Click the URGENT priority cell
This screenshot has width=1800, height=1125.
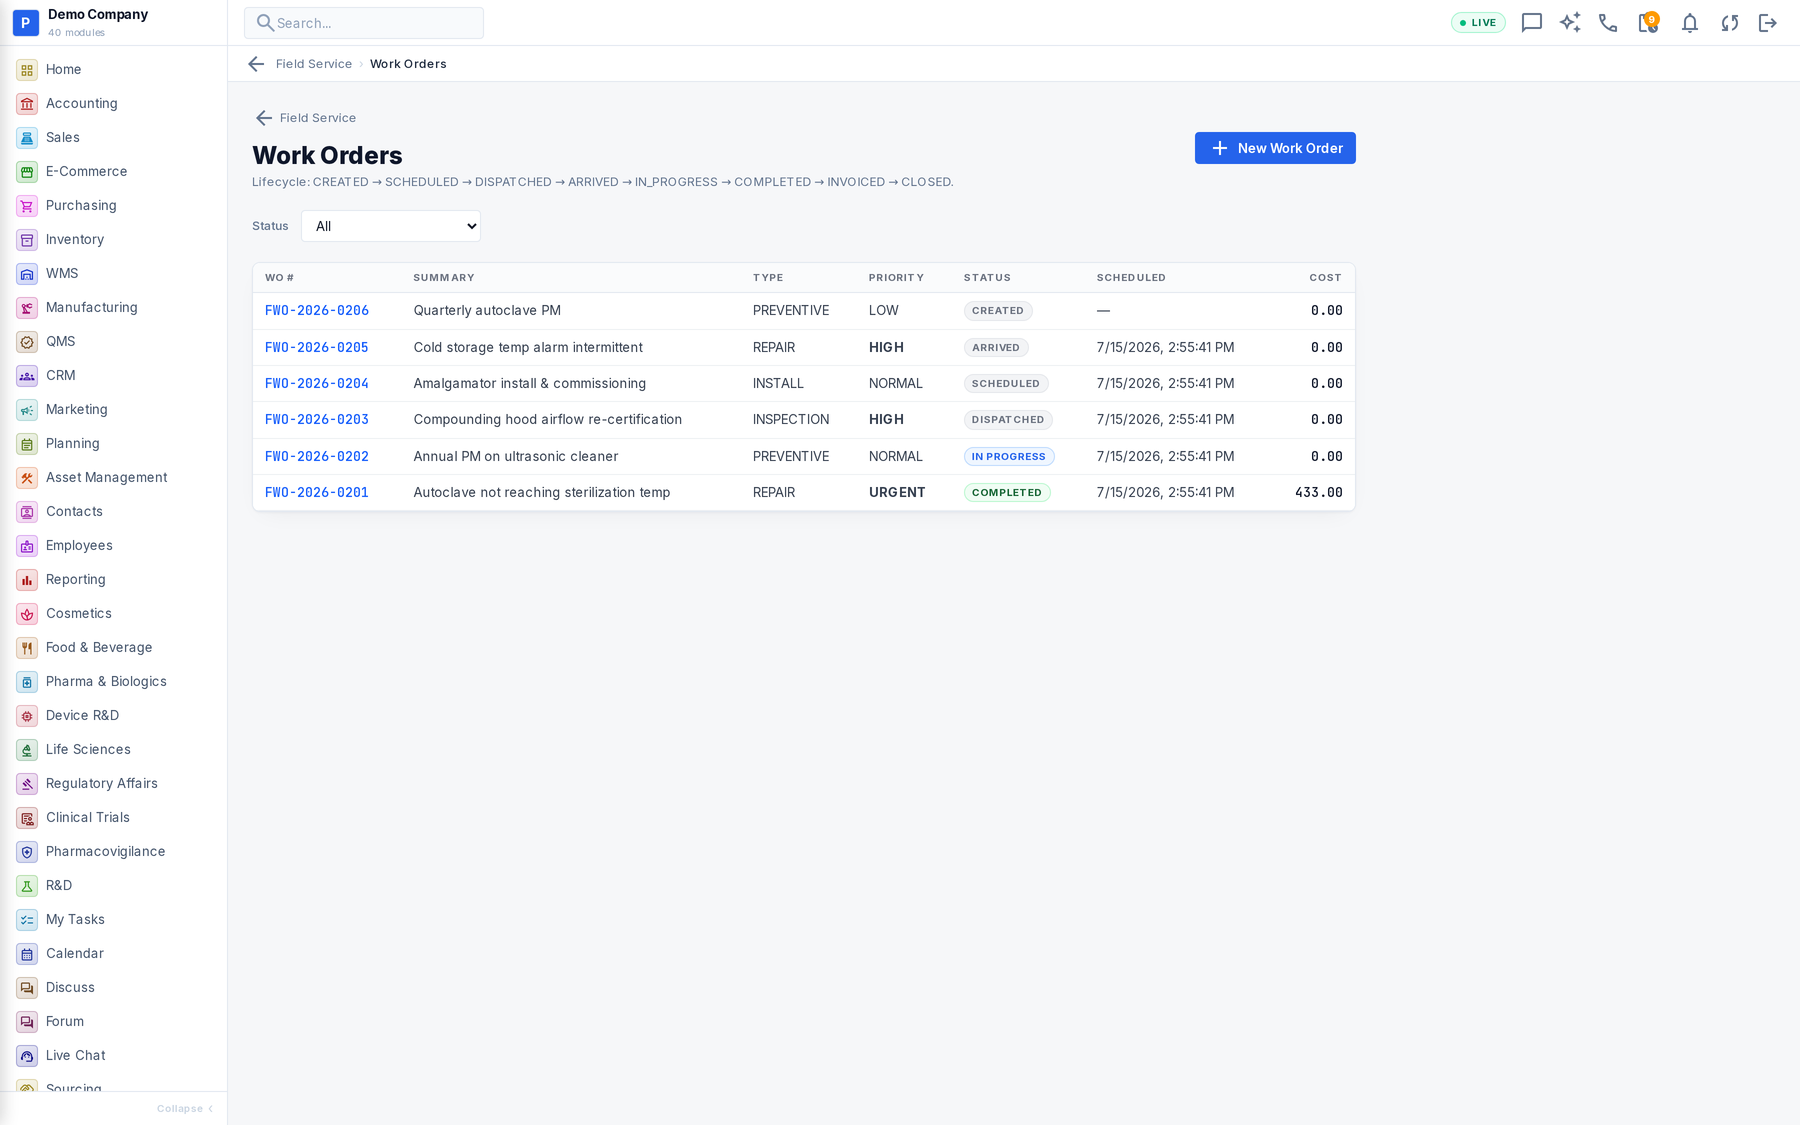897,493
